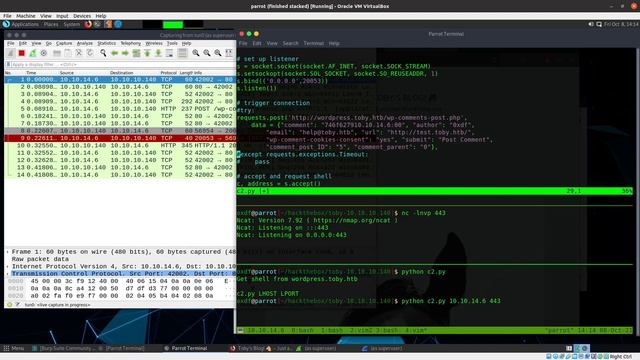The height and width of the screenshot is (360, 640).
Task: Open the VirtualBox Machine menu
Action: [x=26, y=16]
